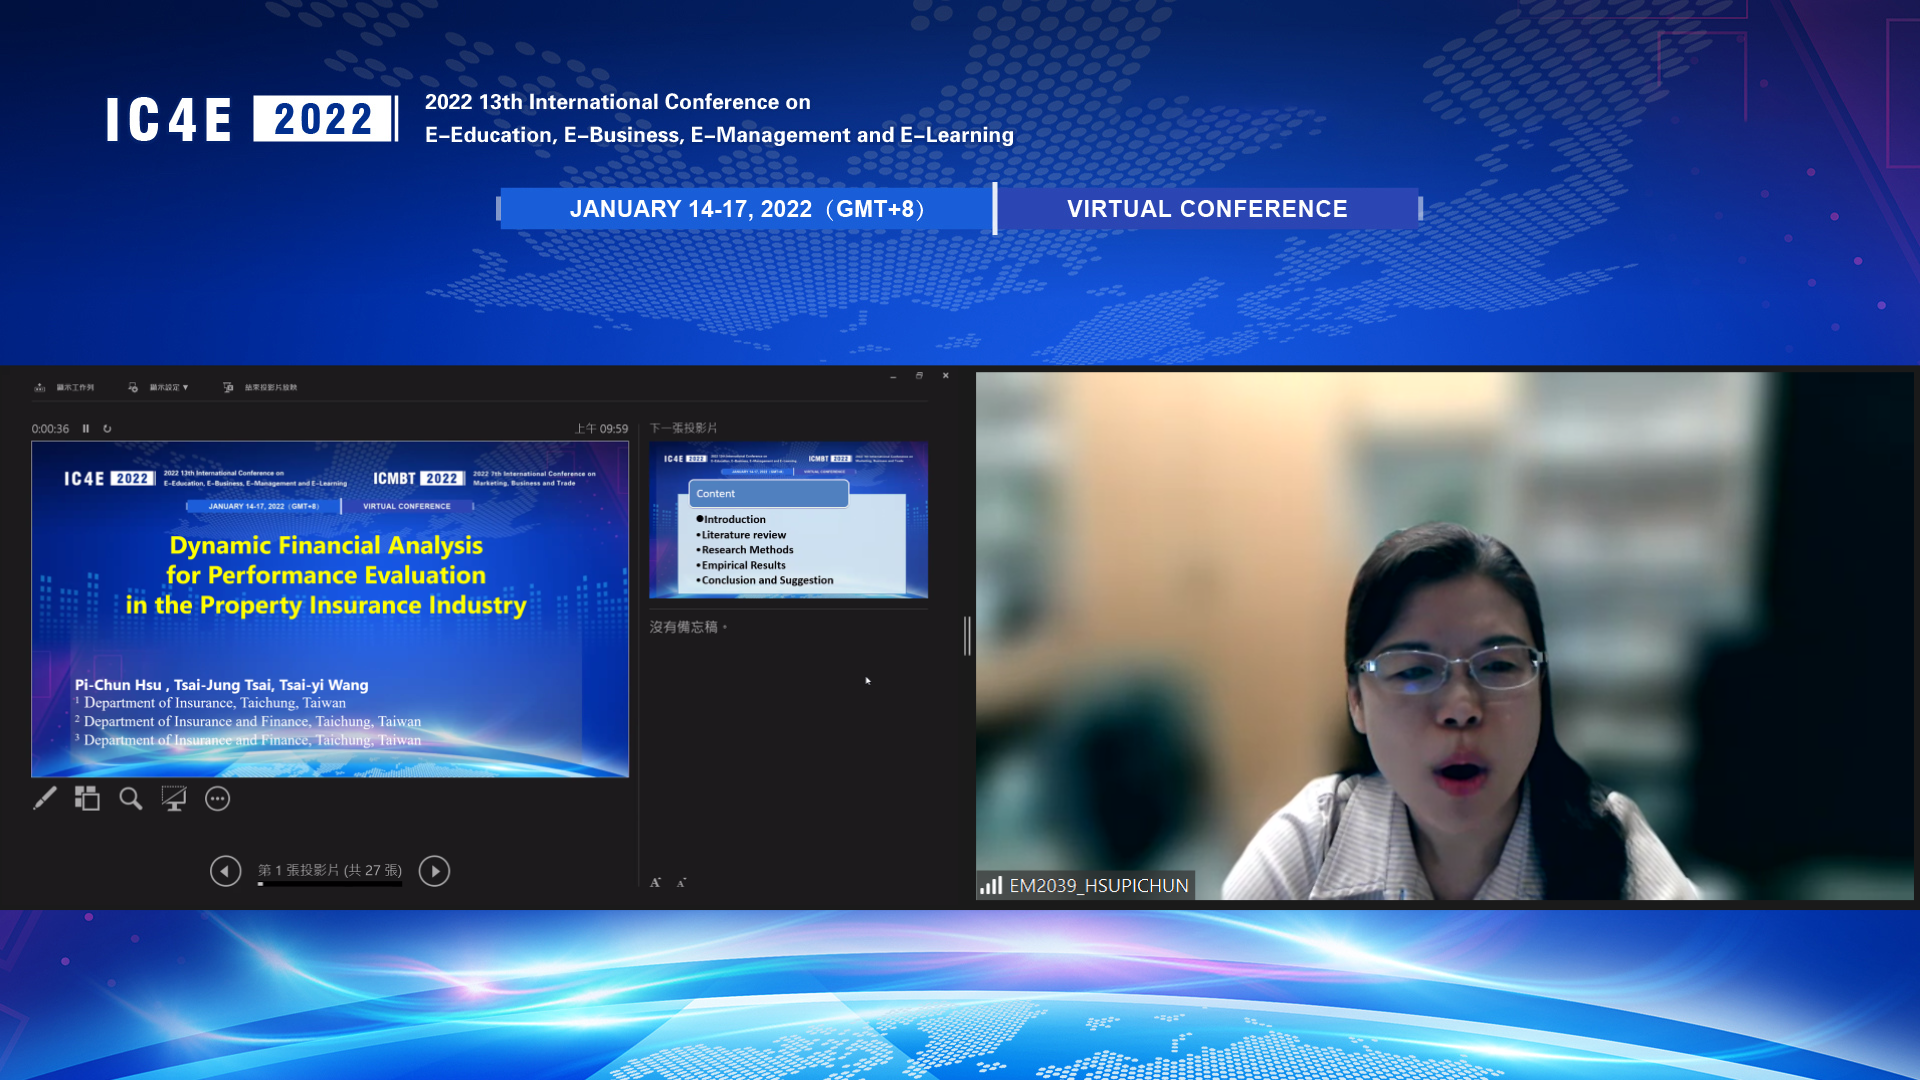The height and width of the screenshot is (1080, 1920).
Task: Open more slide show options menu
Action: [x=218, y=798]
